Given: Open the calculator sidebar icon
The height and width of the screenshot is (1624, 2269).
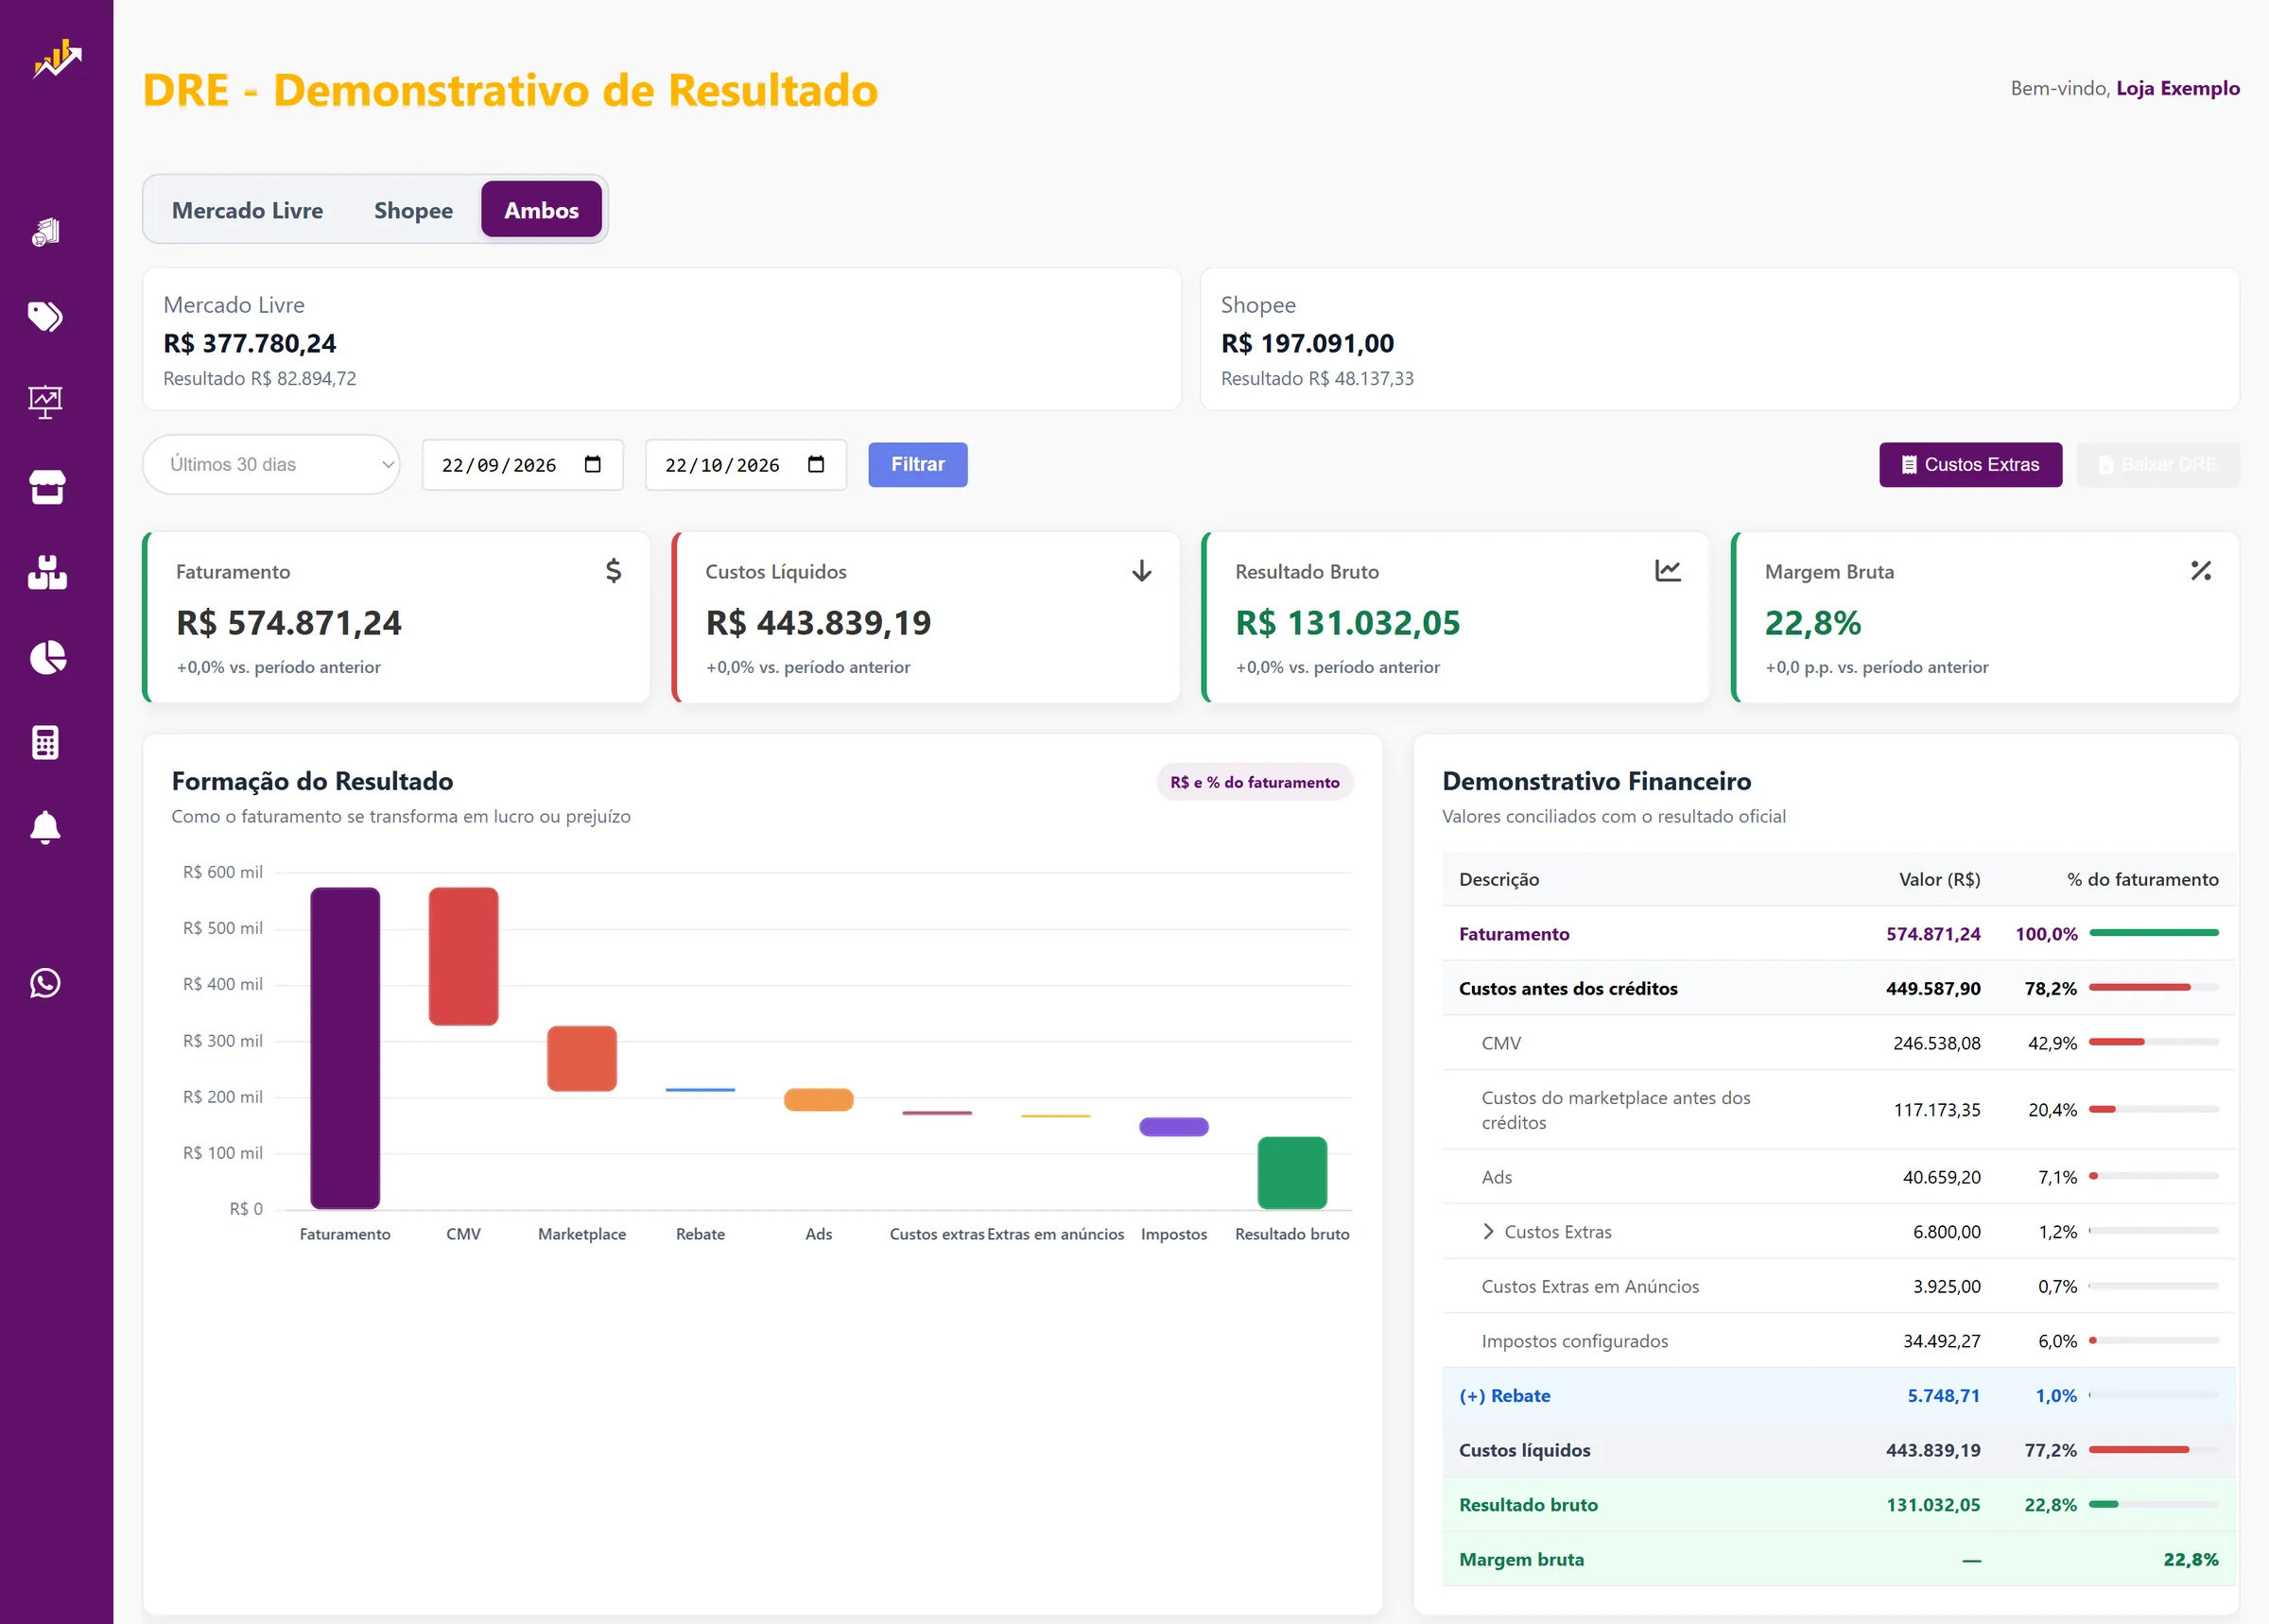Looking at the screenshot, I should click(x=46, y=742).
